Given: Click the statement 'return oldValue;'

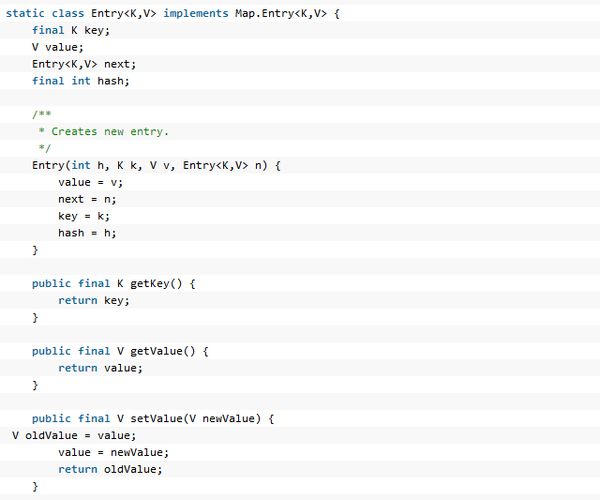Looking at the screenshot, I should [x=110, y=469].
